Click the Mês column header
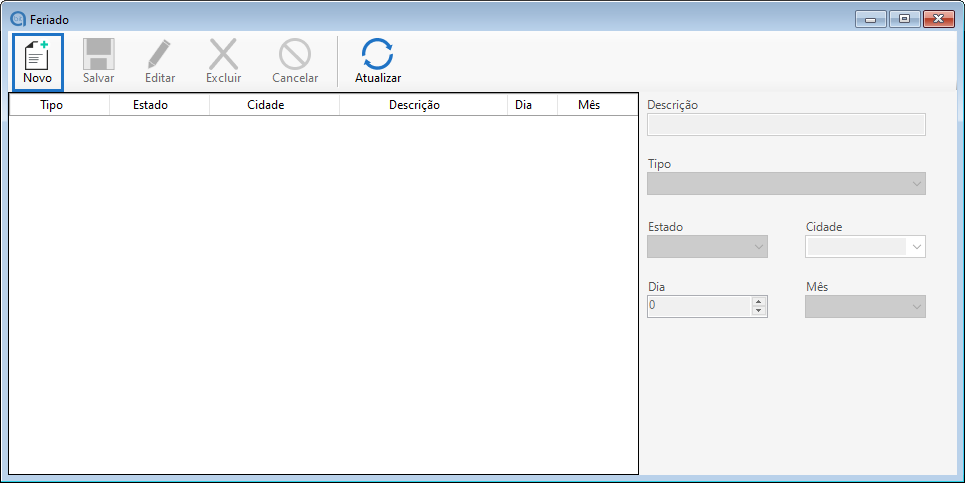965x483 pixels. click(589, 105)
